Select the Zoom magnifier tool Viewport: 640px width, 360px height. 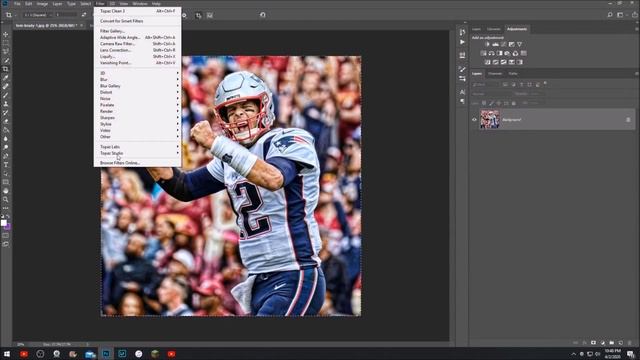pos(6,199)
